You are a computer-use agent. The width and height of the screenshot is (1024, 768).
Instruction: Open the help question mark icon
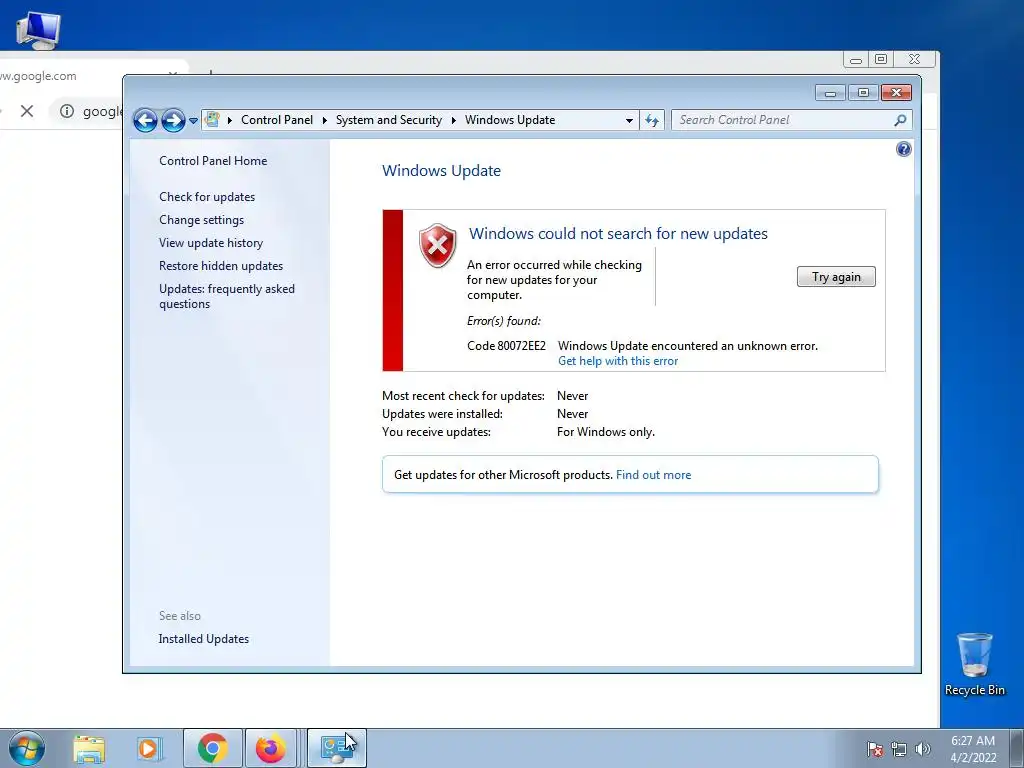pyautogui.click(x=903, y=150)
